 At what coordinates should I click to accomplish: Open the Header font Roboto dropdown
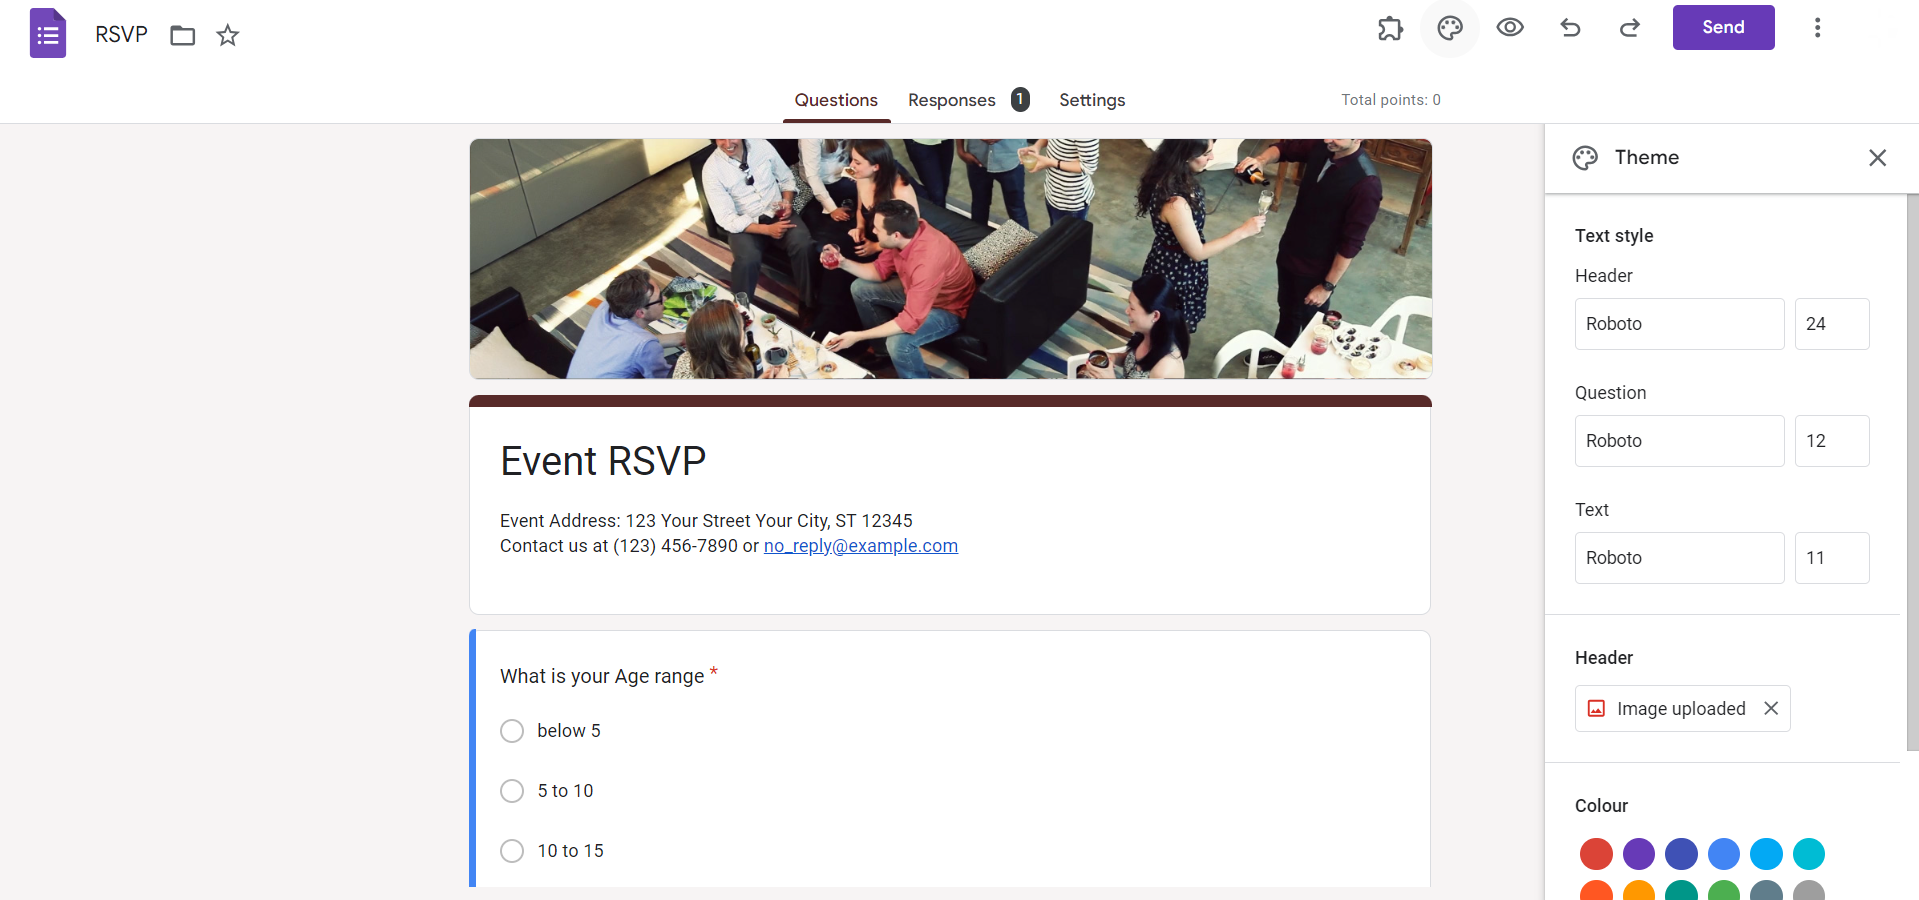1679,324
